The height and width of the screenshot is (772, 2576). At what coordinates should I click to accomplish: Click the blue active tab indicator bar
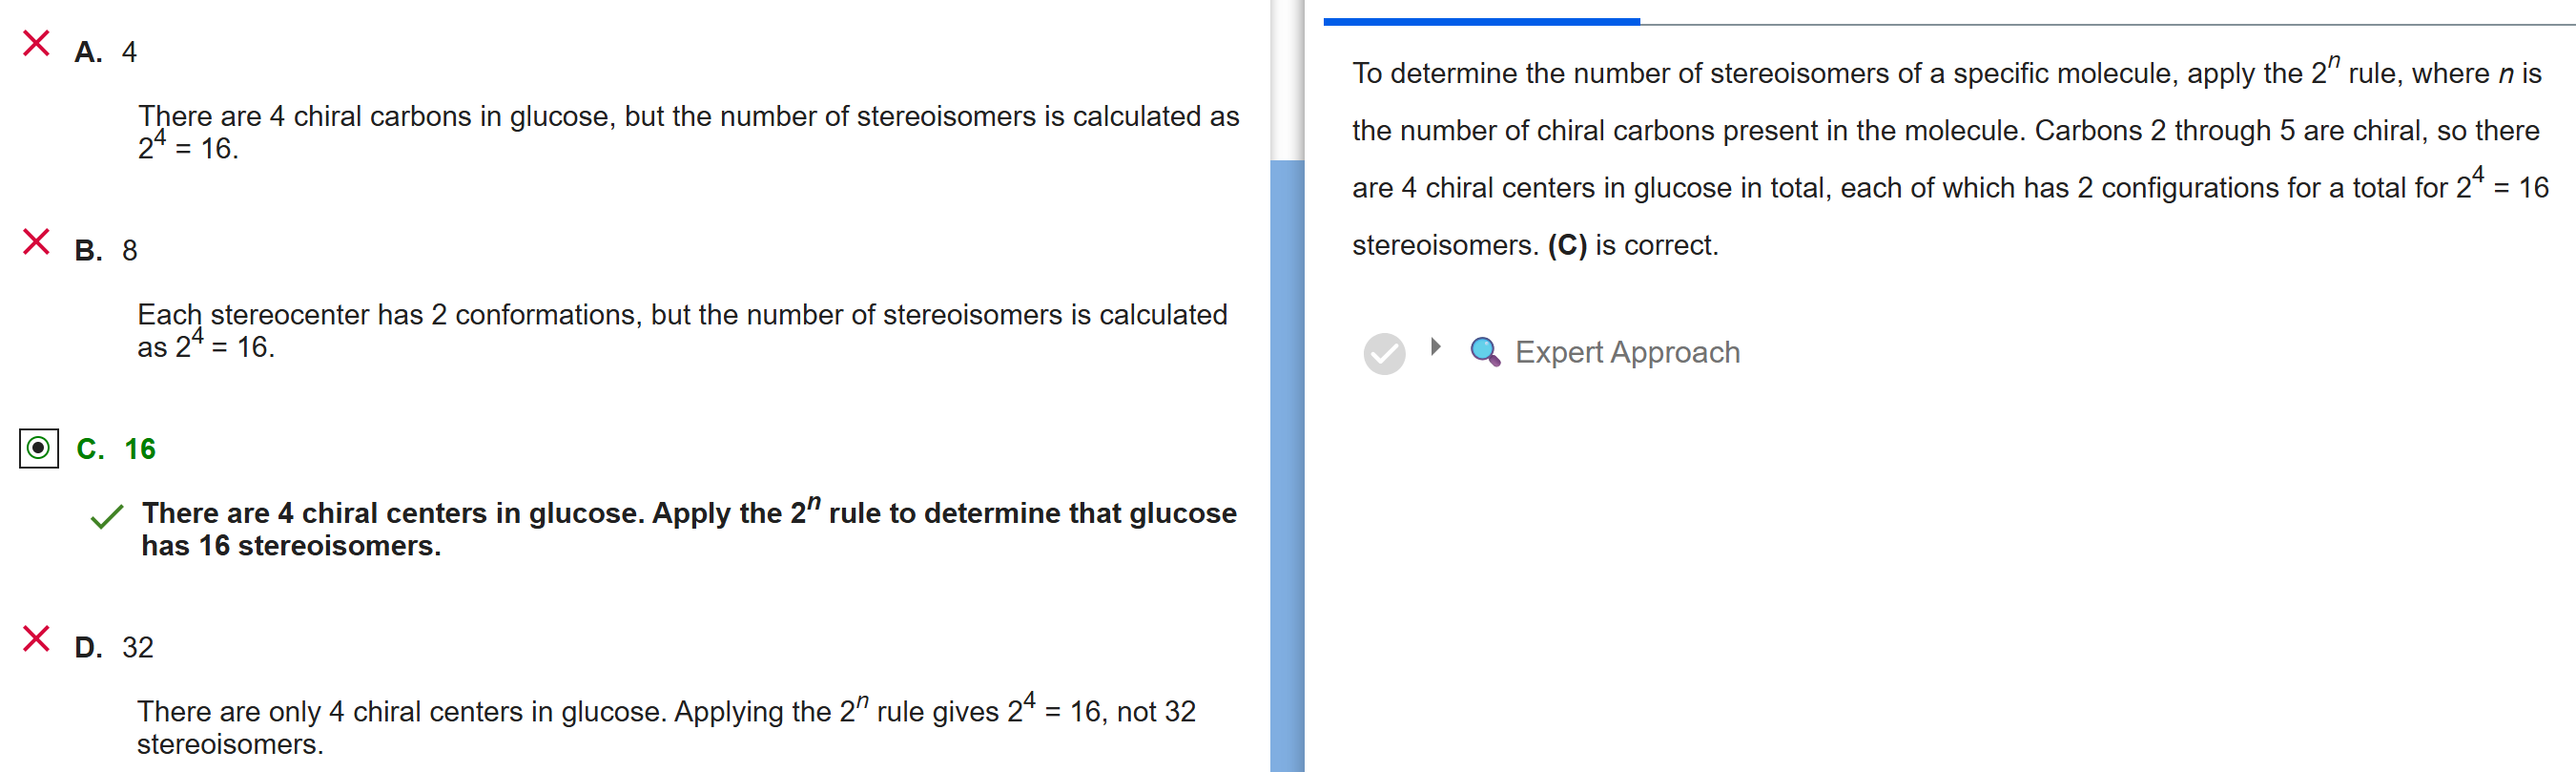pyautogui.click(x=1480, y=21)
